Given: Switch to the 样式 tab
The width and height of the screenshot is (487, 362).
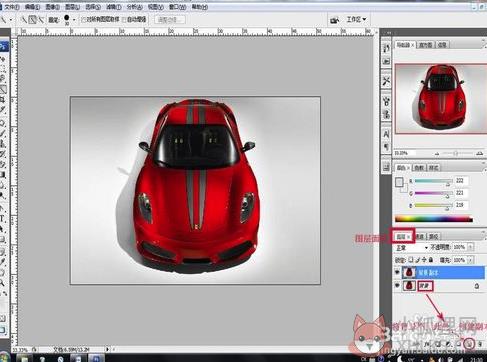Looking at the screenshot, I should click(x=433, y=168).
